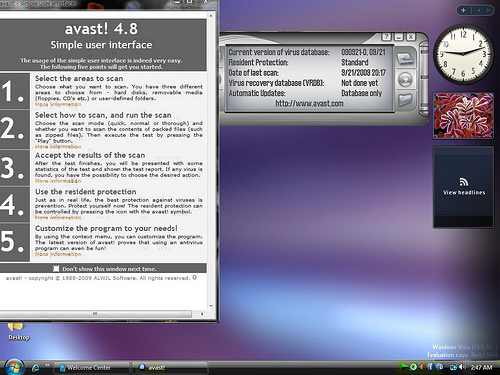
Task: Click the small icon after 'All rights reserved.'
Action: point(195,277)
